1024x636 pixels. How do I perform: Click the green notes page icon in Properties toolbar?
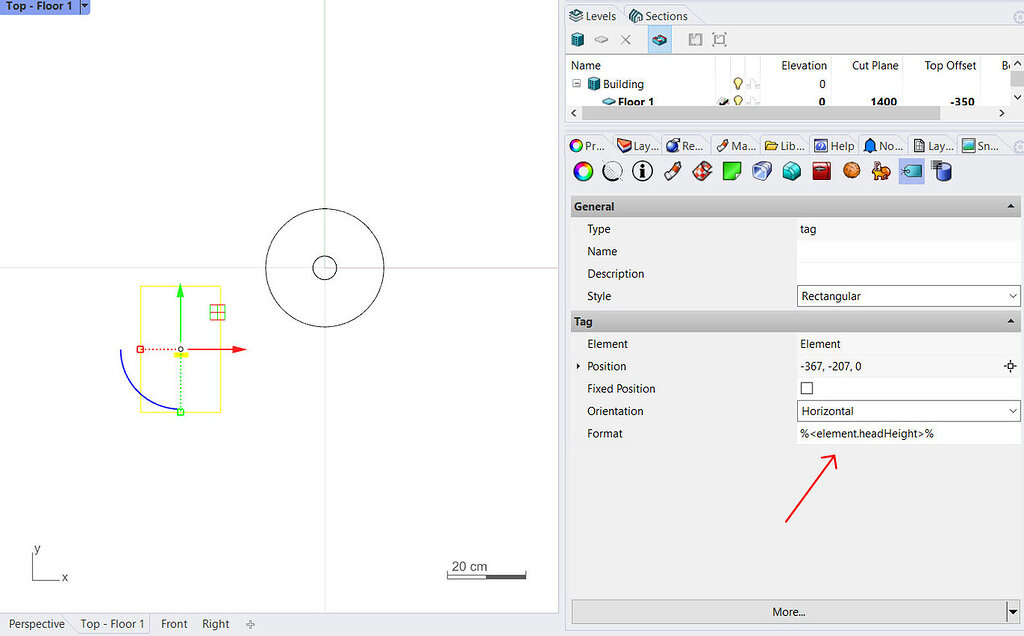(731, 171)
